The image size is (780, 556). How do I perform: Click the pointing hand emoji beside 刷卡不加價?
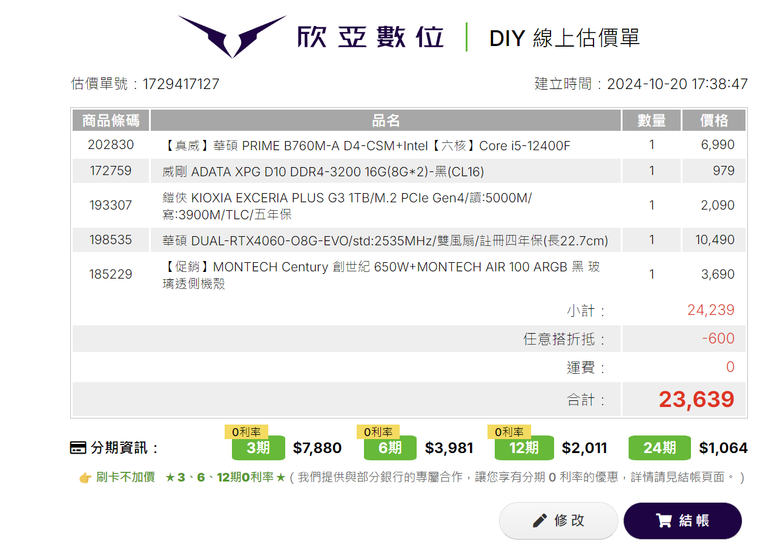click(x=85, y=478)
